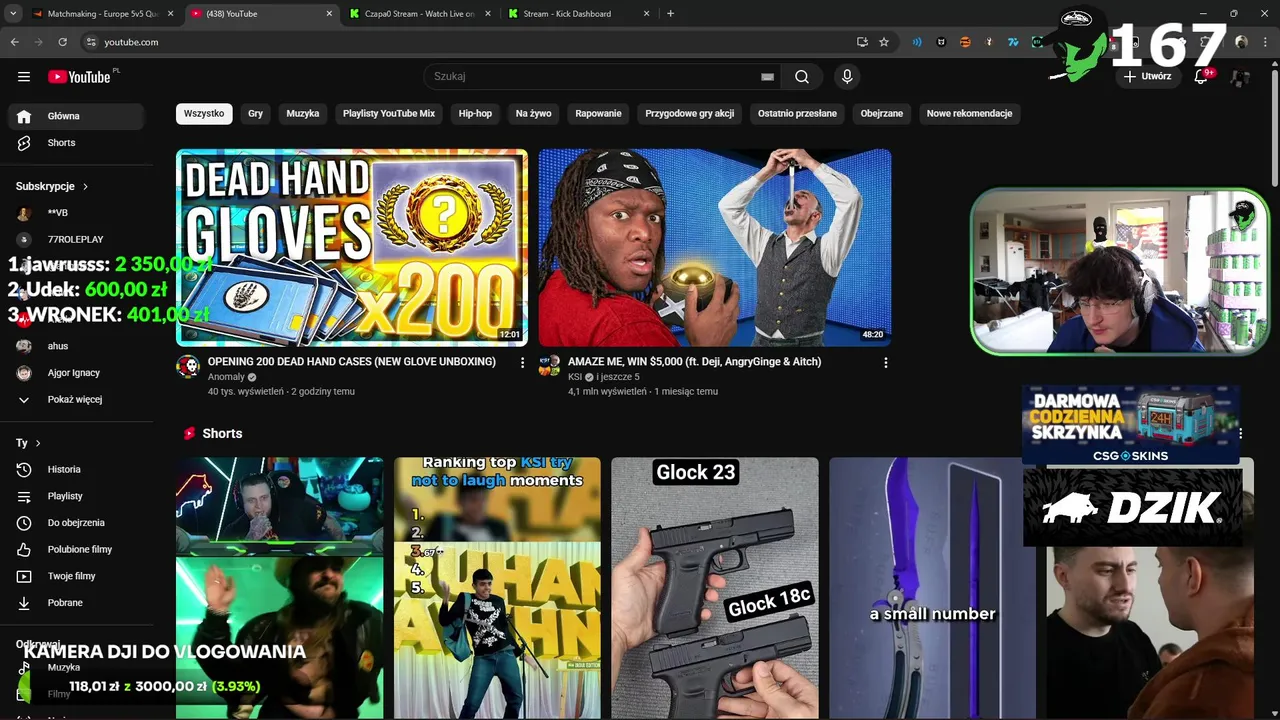Click the Główna home icon in sidebar
1280x720 pixels.
tap(24, 116)
